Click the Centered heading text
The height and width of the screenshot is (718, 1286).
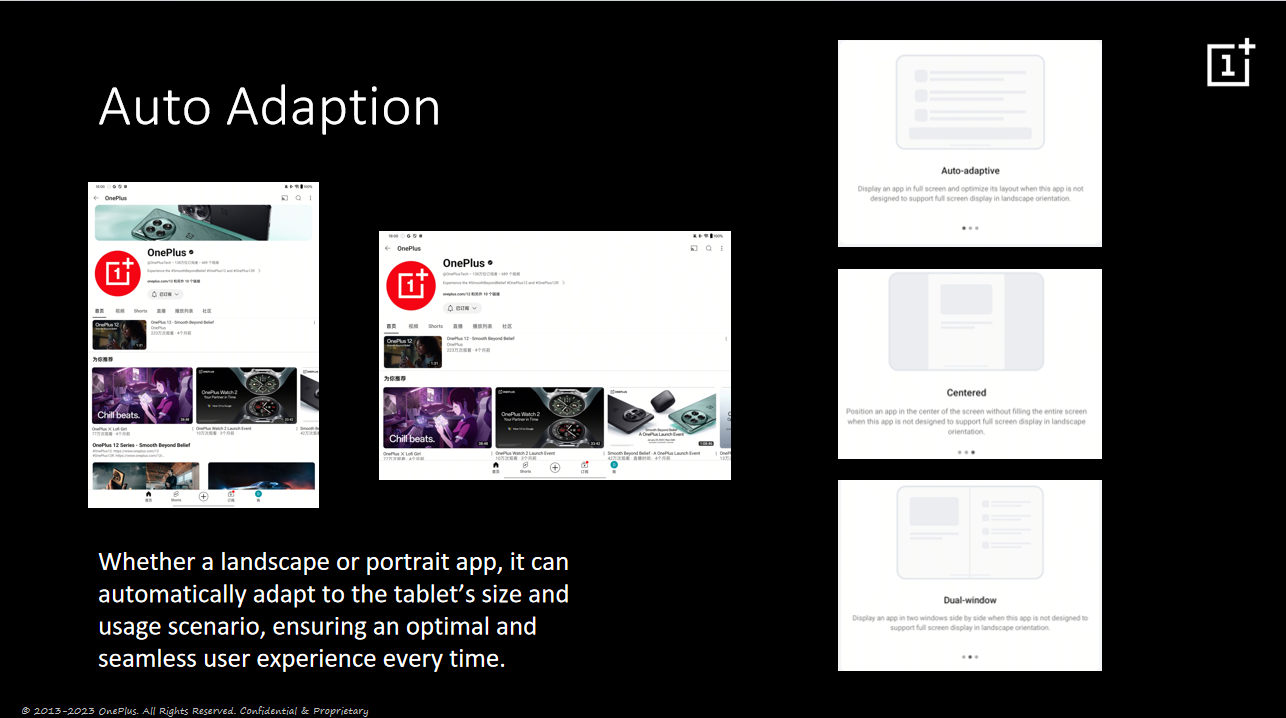pyautogui.click(x=966, y=393)
